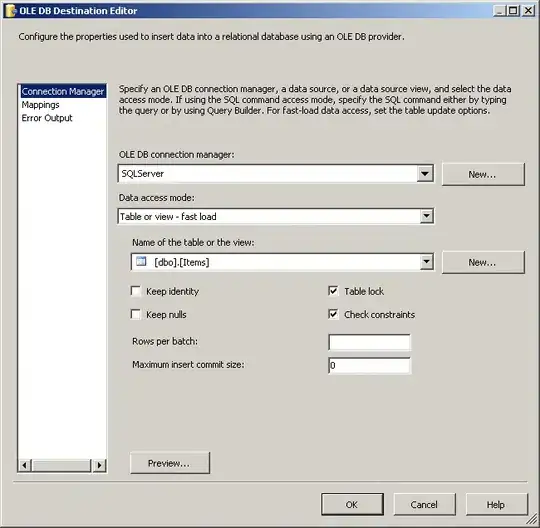Image resolution: width=540 pixels, height=528 pixels.
Task: Maximize the editor window
Action: pyautogui.click(x=512, y=11)
